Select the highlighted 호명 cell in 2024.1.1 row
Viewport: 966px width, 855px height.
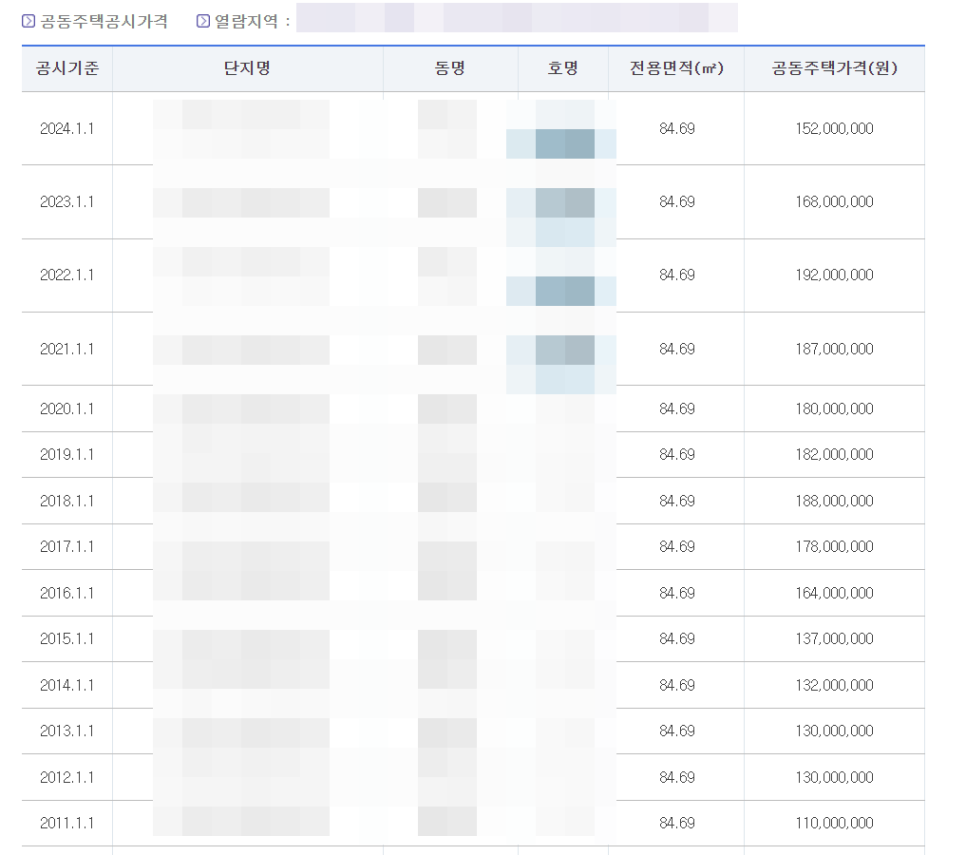[563, 143]
